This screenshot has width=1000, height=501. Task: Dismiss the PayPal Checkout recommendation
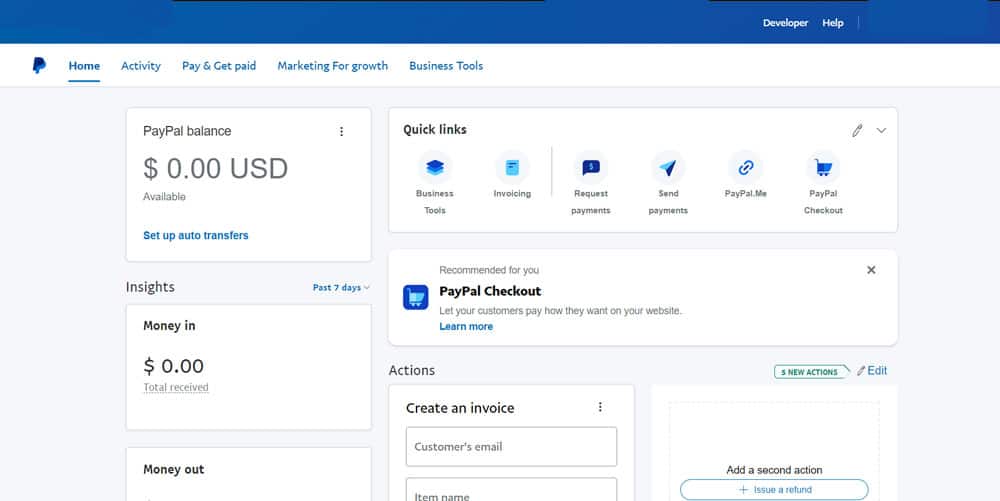[x=871, y=270]
